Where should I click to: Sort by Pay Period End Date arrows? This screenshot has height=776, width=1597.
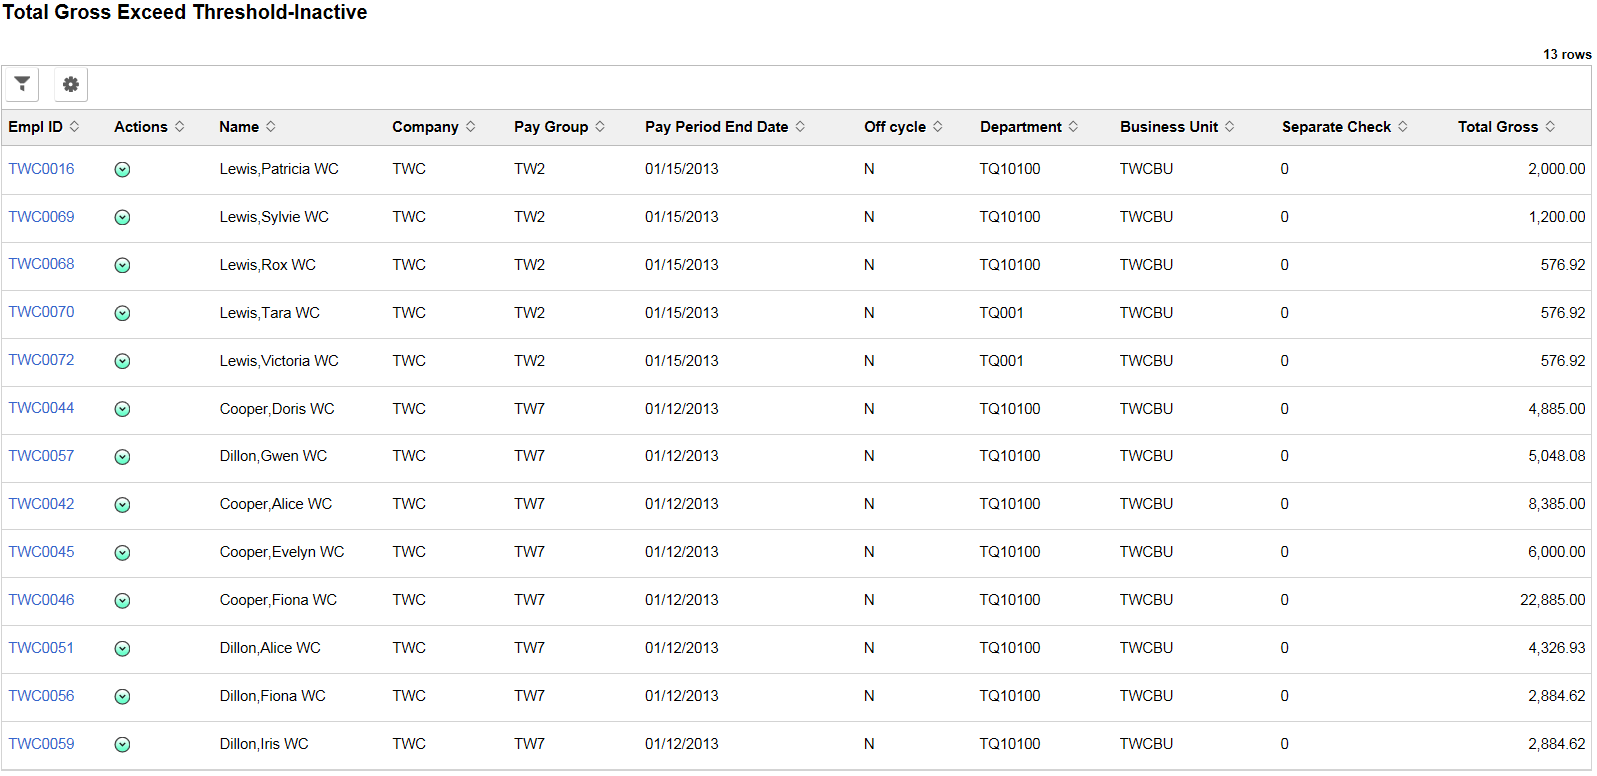coord(800,126)
